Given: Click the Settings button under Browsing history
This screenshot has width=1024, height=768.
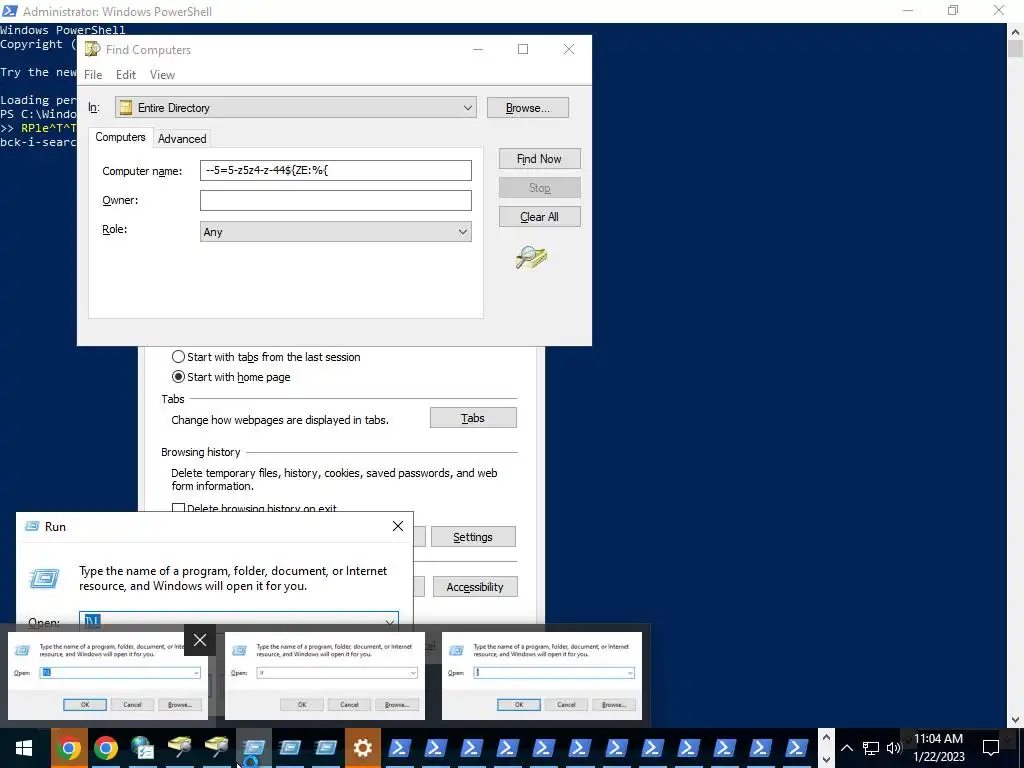Looking at the screenshot, I should (x=473, y=537).
